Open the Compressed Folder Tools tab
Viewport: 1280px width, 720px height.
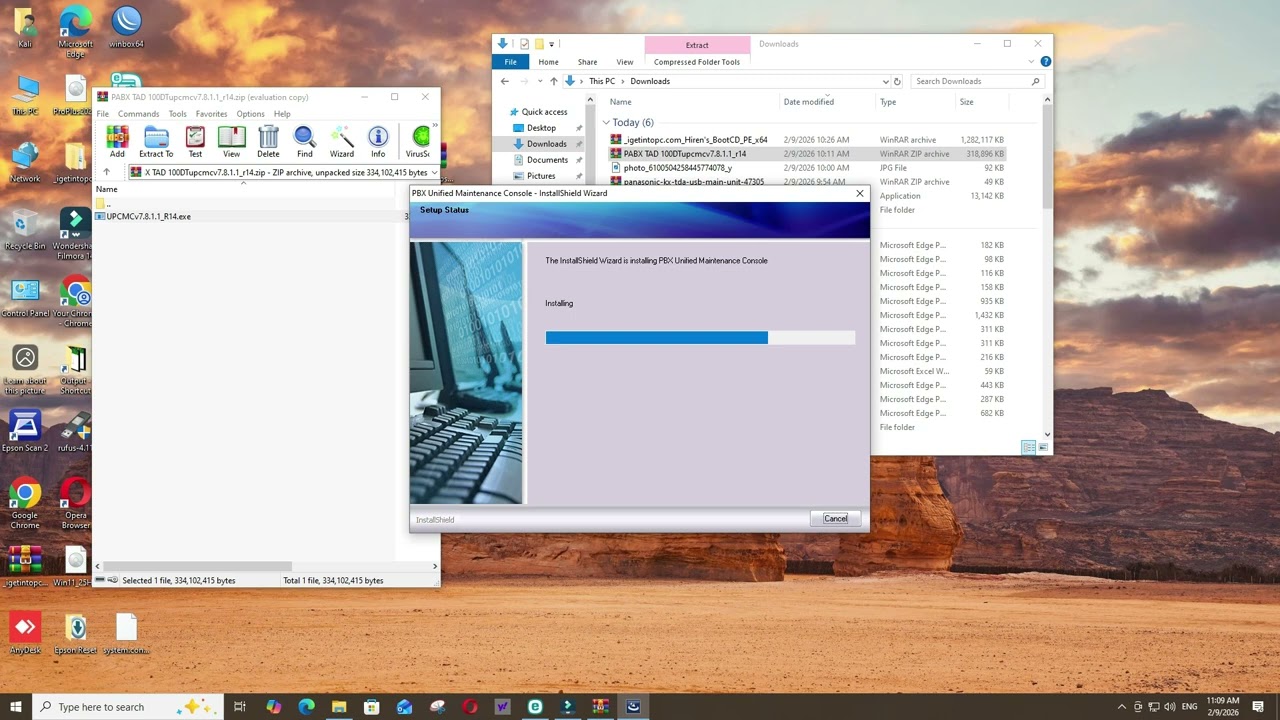697,62
